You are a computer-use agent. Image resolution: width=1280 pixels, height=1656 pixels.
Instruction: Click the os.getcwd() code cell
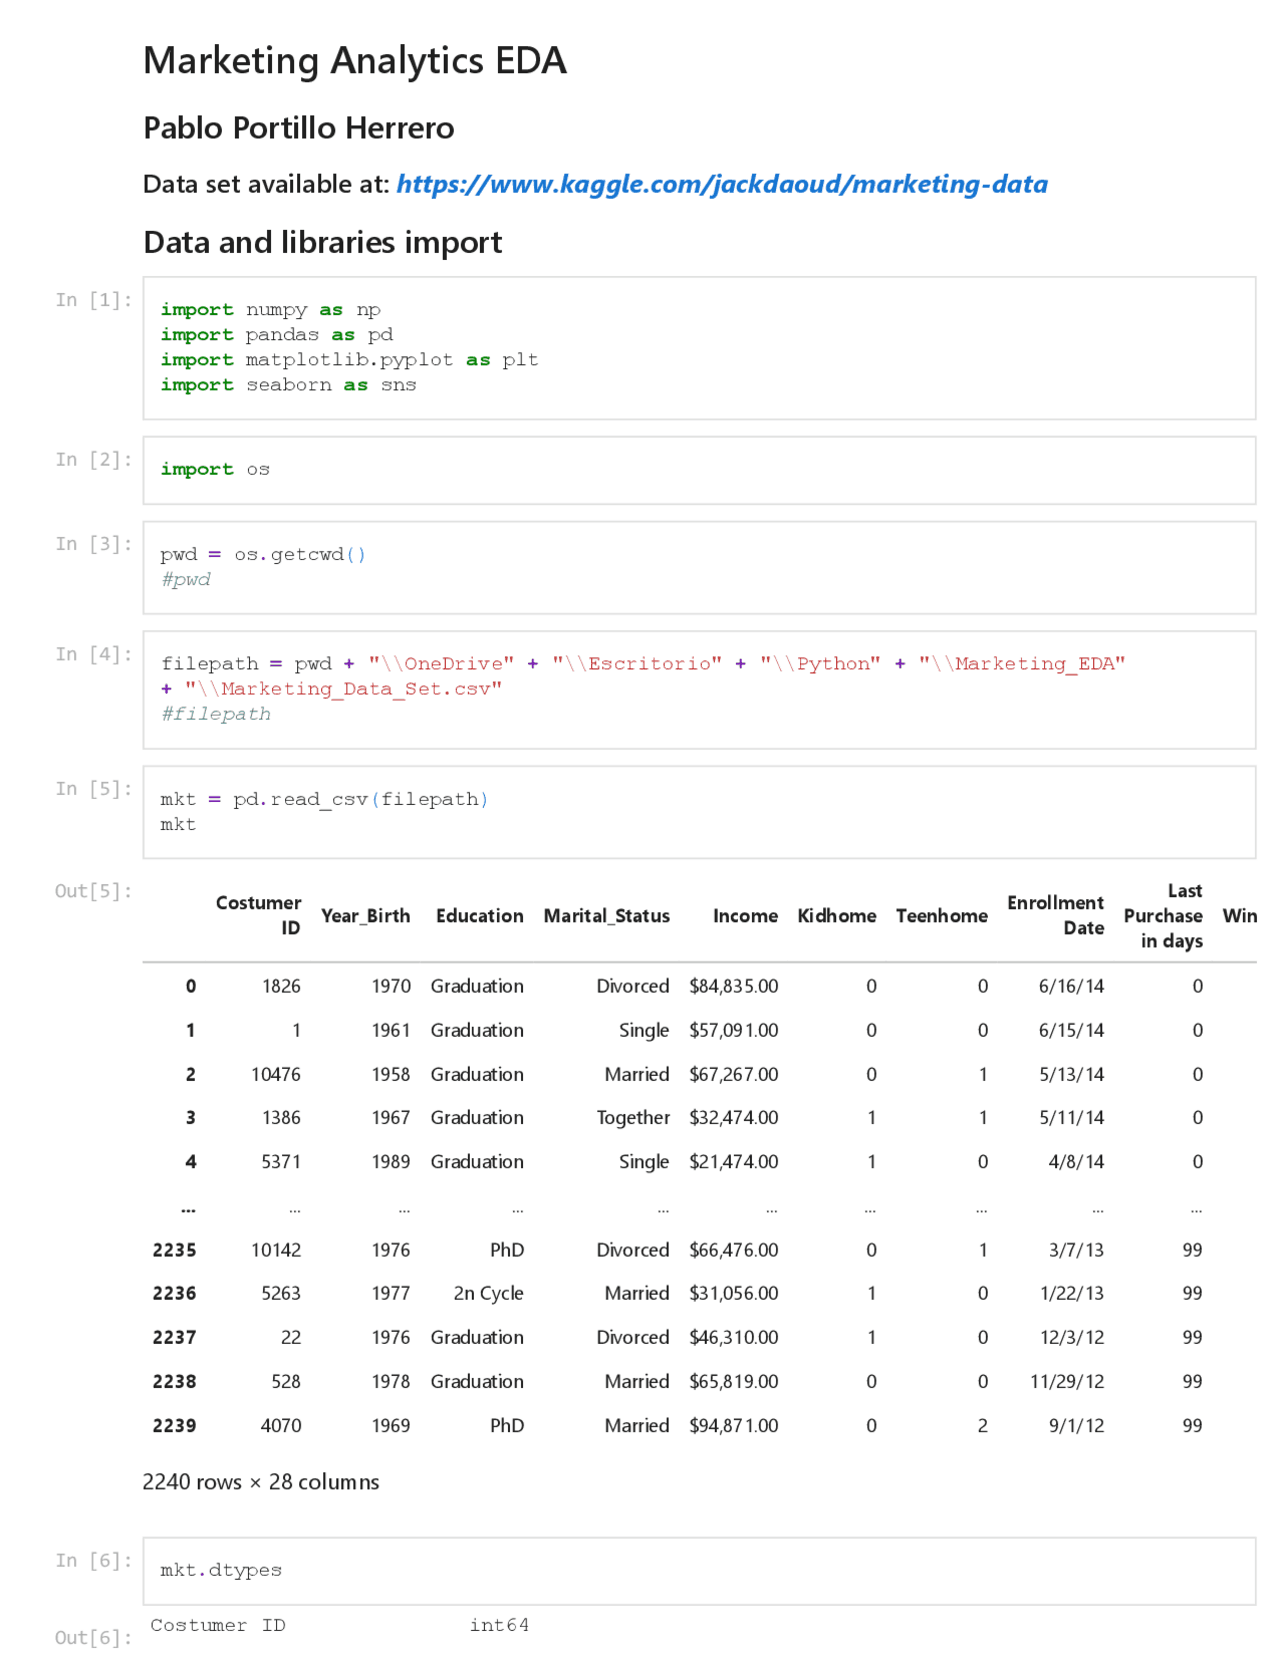(698, 566)
